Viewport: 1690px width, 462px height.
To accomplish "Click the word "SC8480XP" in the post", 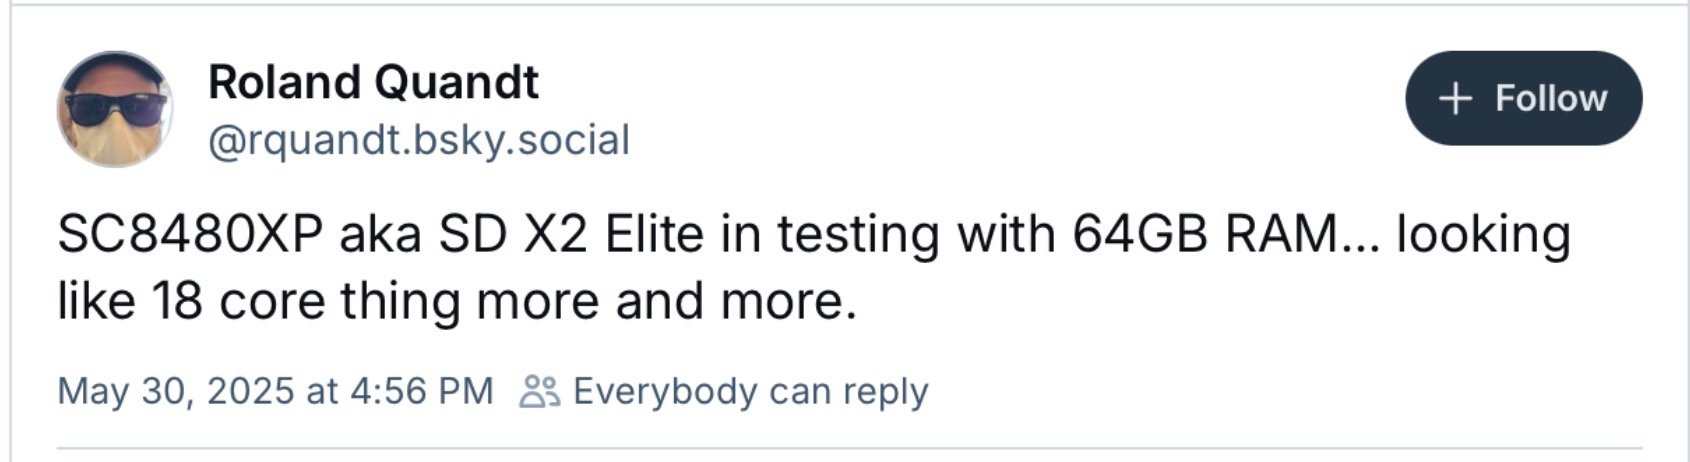I will pyautogui.click(x=190, y=235).
